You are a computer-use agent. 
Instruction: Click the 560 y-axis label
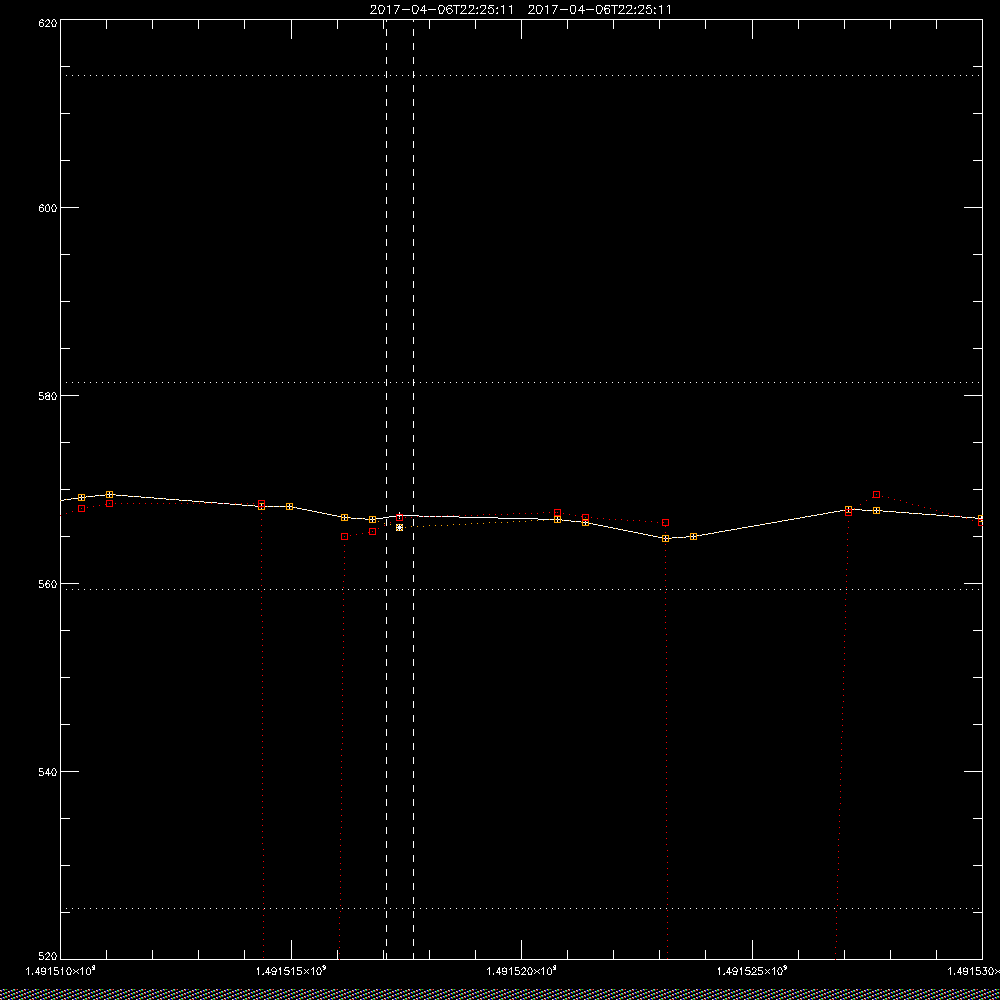48,584
